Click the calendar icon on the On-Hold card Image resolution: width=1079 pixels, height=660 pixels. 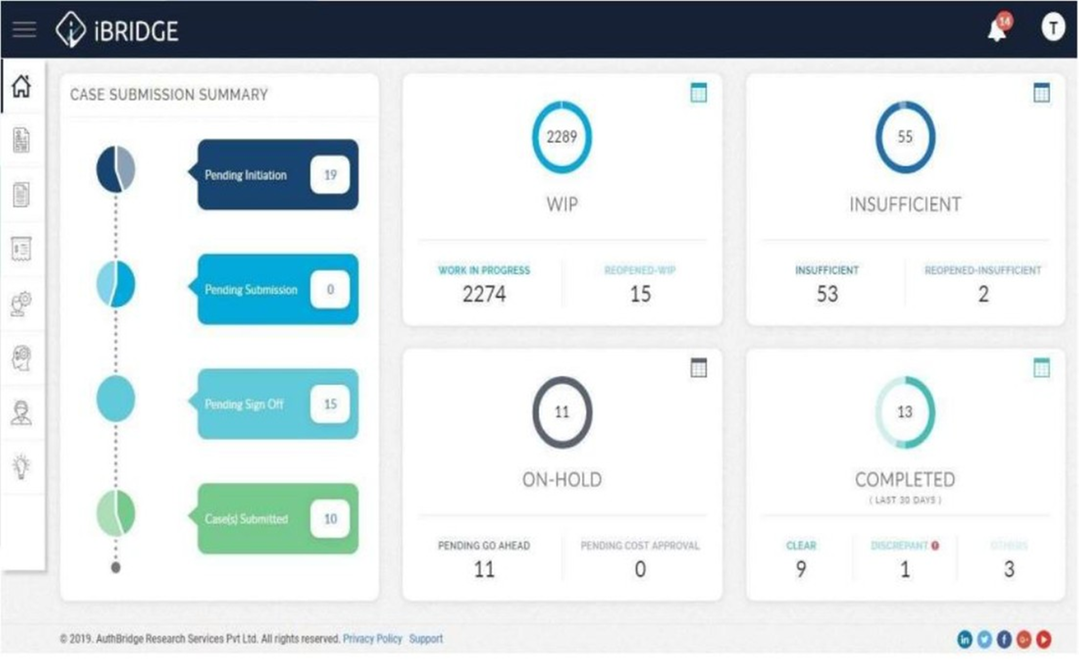click(x=699, y=367)
